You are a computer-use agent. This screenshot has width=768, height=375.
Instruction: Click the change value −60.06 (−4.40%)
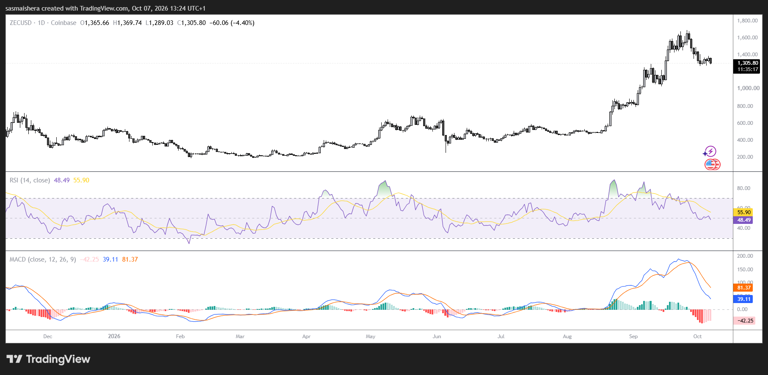pos(231,23)
